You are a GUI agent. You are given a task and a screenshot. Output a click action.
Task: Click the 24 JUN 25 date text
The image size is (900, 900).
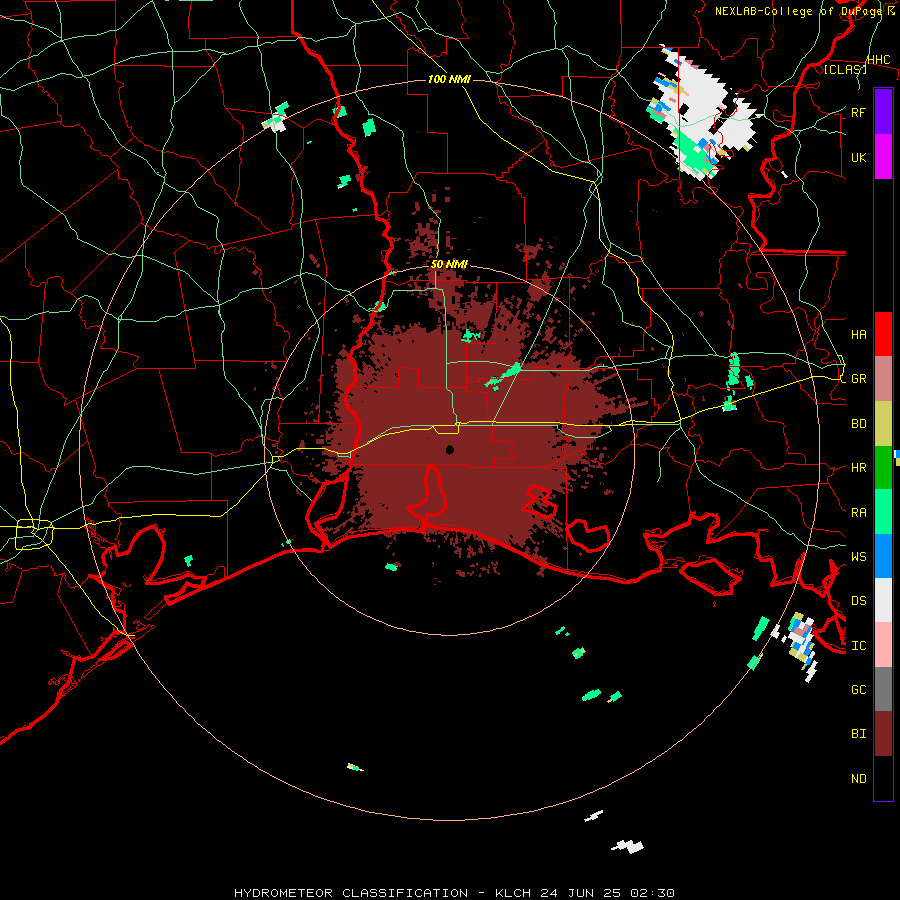coord(582,893)
